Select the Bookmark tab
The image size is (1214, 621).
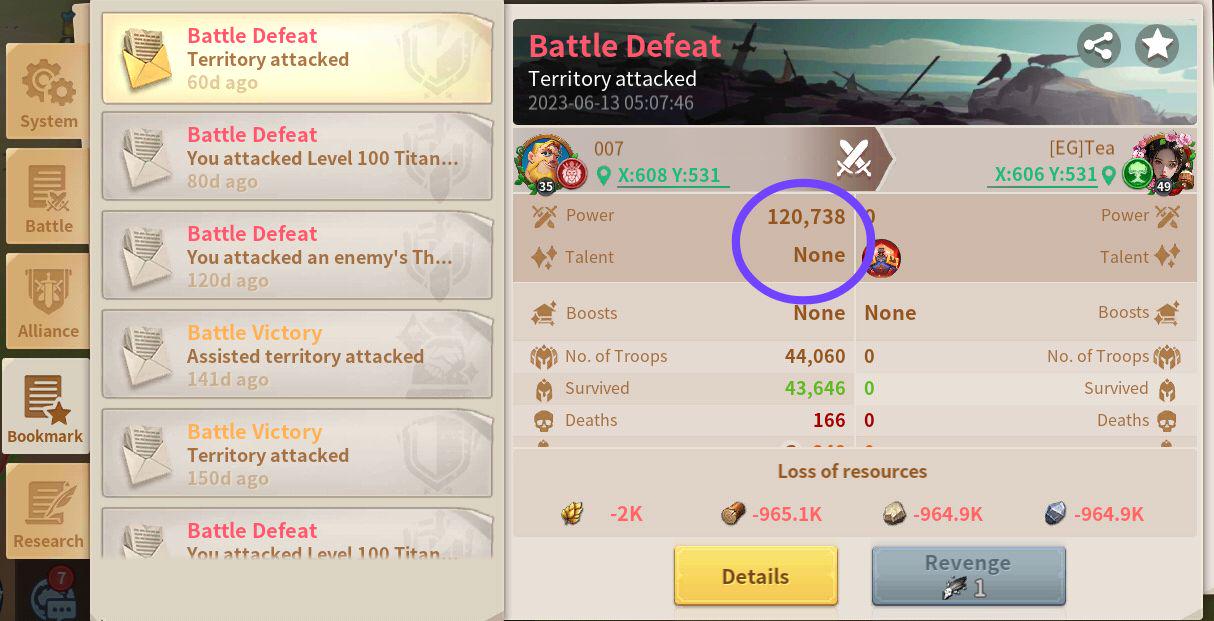(x=45, y=406)
